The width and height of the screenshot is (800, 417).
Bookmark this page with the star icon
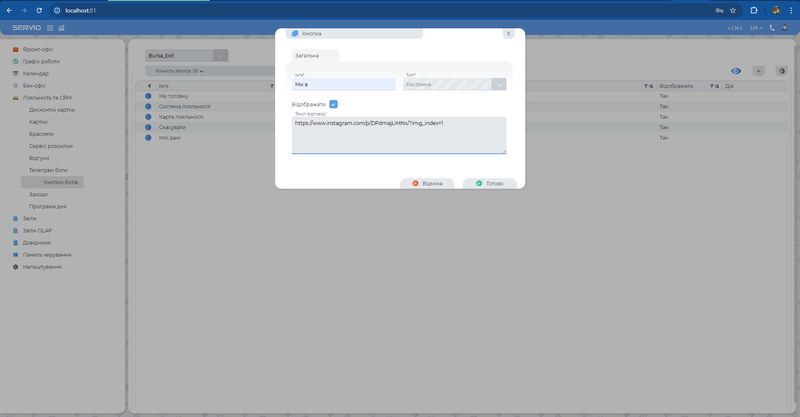click(733, 10)
